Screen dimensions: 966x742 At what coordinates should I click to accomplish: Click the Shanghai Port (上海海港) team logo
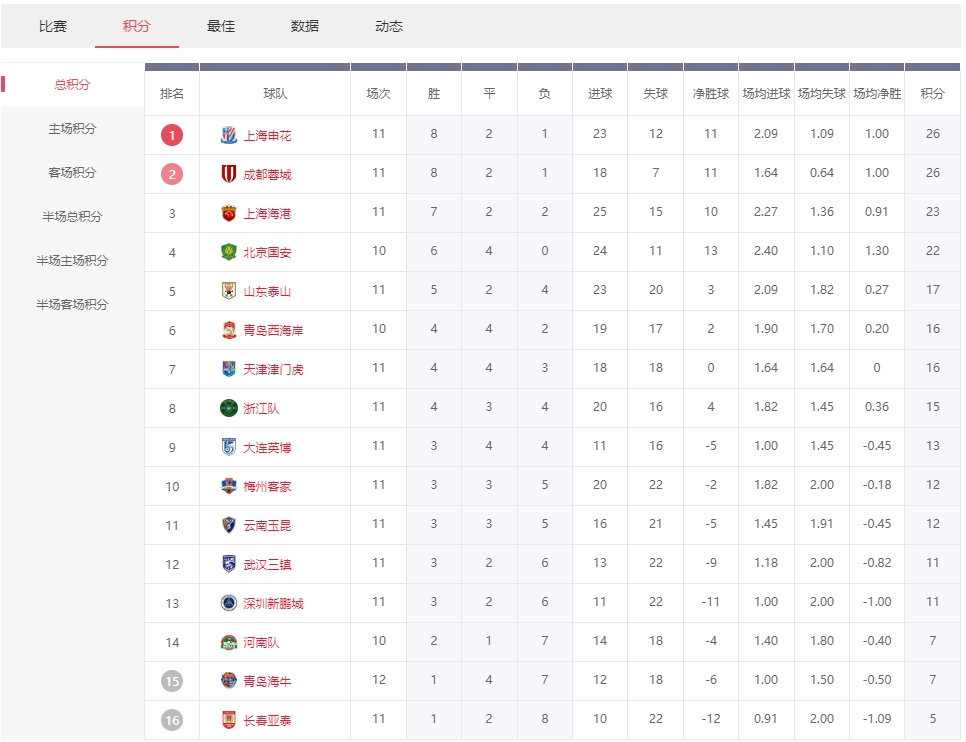(x=229, y=213)
